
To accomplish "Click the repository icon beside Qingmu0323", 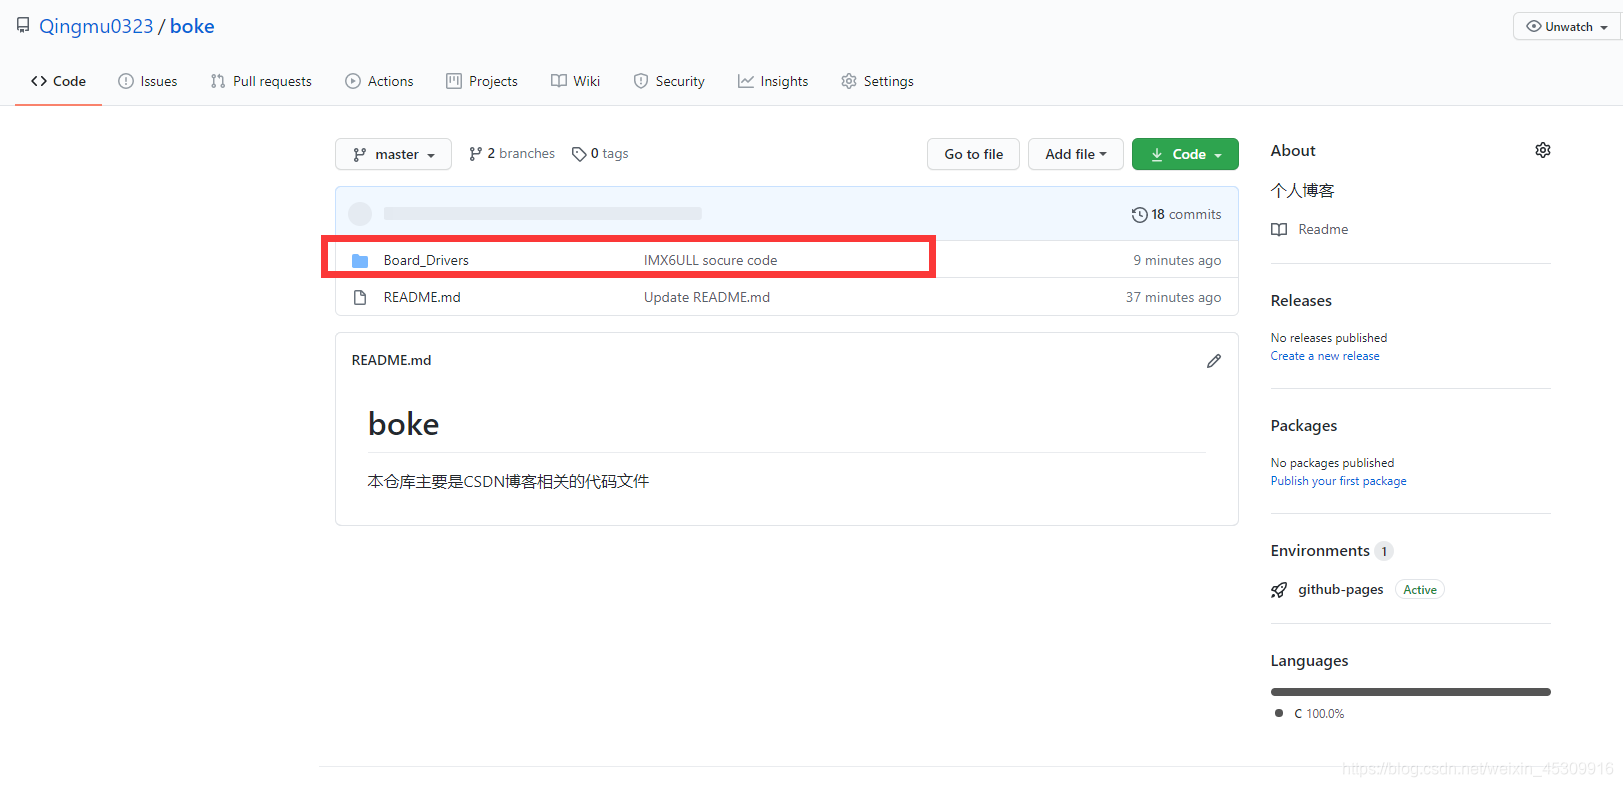I will coord(23,25).
